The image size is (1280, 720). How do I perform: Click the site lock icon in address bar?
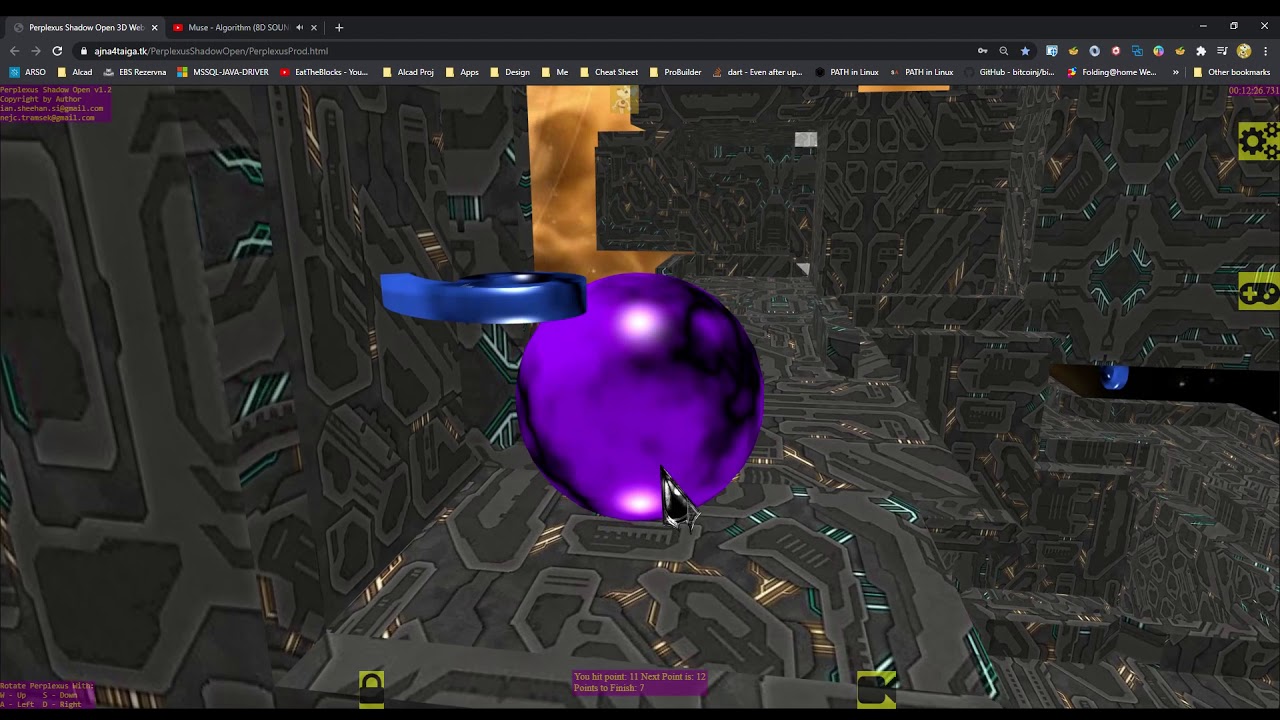click(84, 51)
